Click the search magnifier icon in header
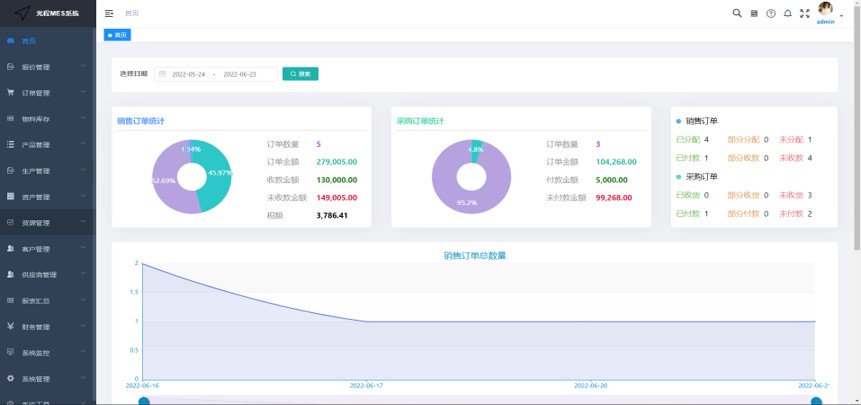861x405 pixels. pyautogui.click(x=737, y=13)
